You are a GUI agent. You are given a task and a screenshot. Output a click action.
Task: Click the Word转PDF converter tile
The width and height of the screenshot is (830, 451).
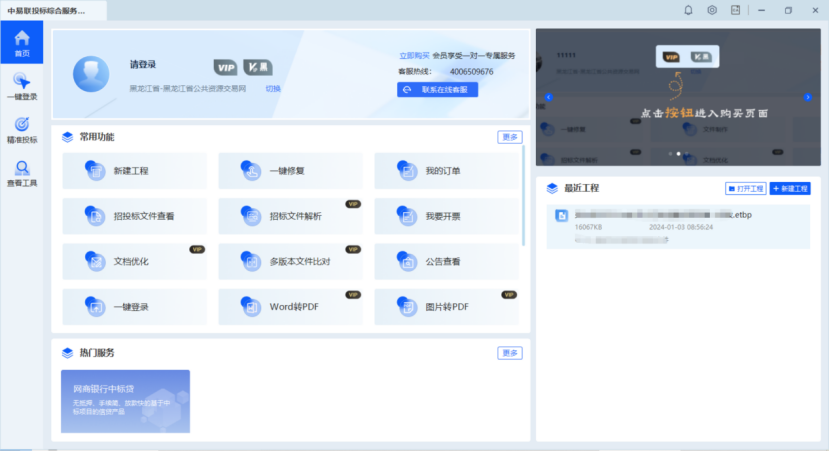pyautogui.click(x=290, y=307)
